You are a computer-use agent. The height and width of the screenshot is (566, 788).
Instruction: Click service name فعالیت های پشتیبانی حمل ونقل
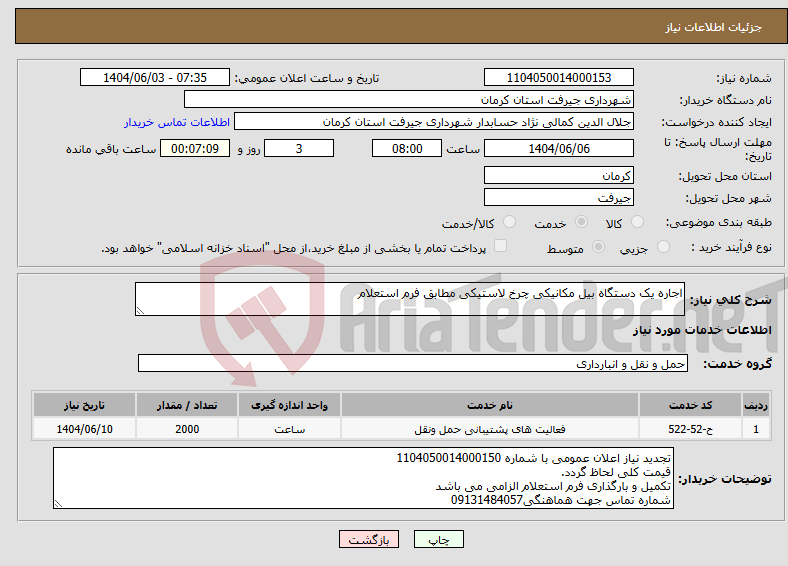[490, 429]
